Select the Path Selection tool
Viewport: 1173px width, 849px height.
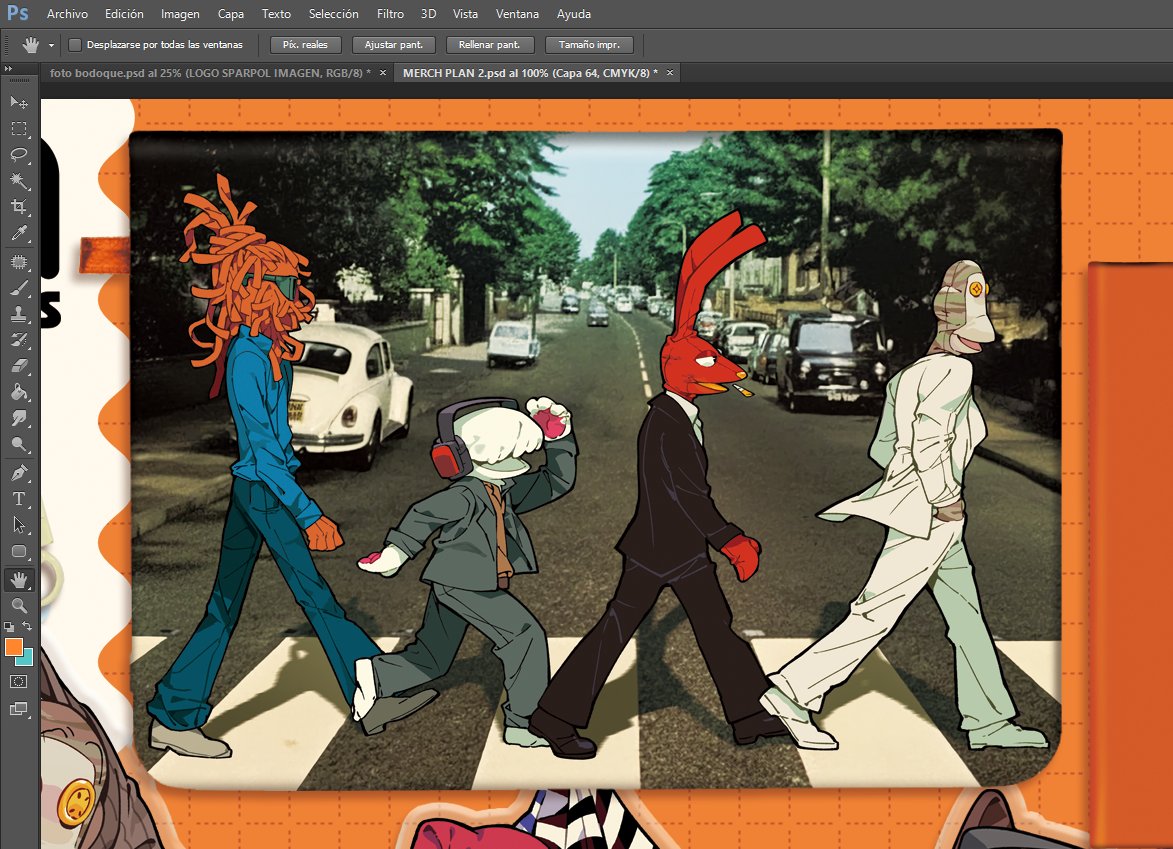(19, 525)
